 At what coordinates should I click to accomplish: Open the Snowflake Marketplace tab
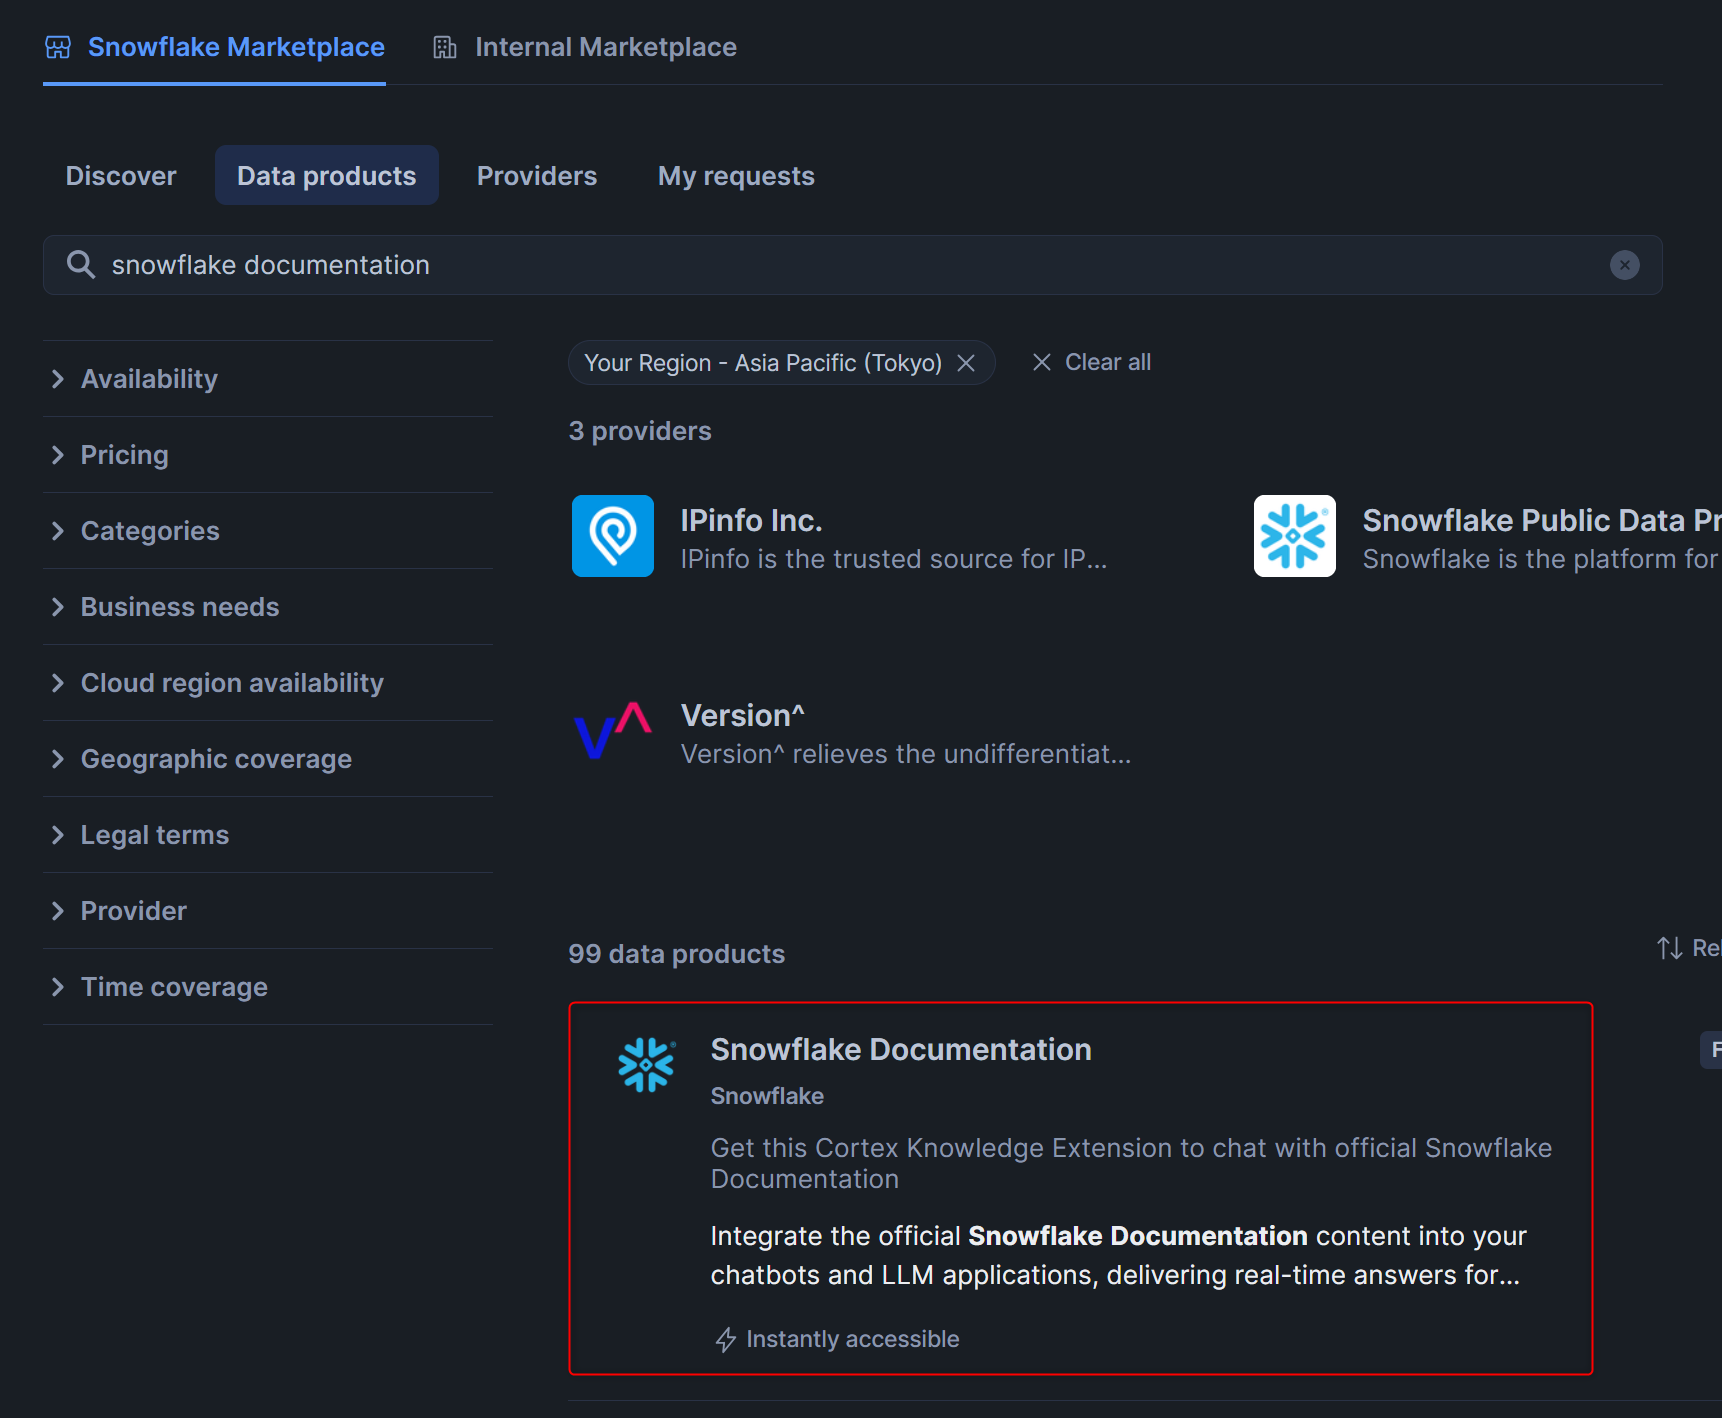(214, 47)
